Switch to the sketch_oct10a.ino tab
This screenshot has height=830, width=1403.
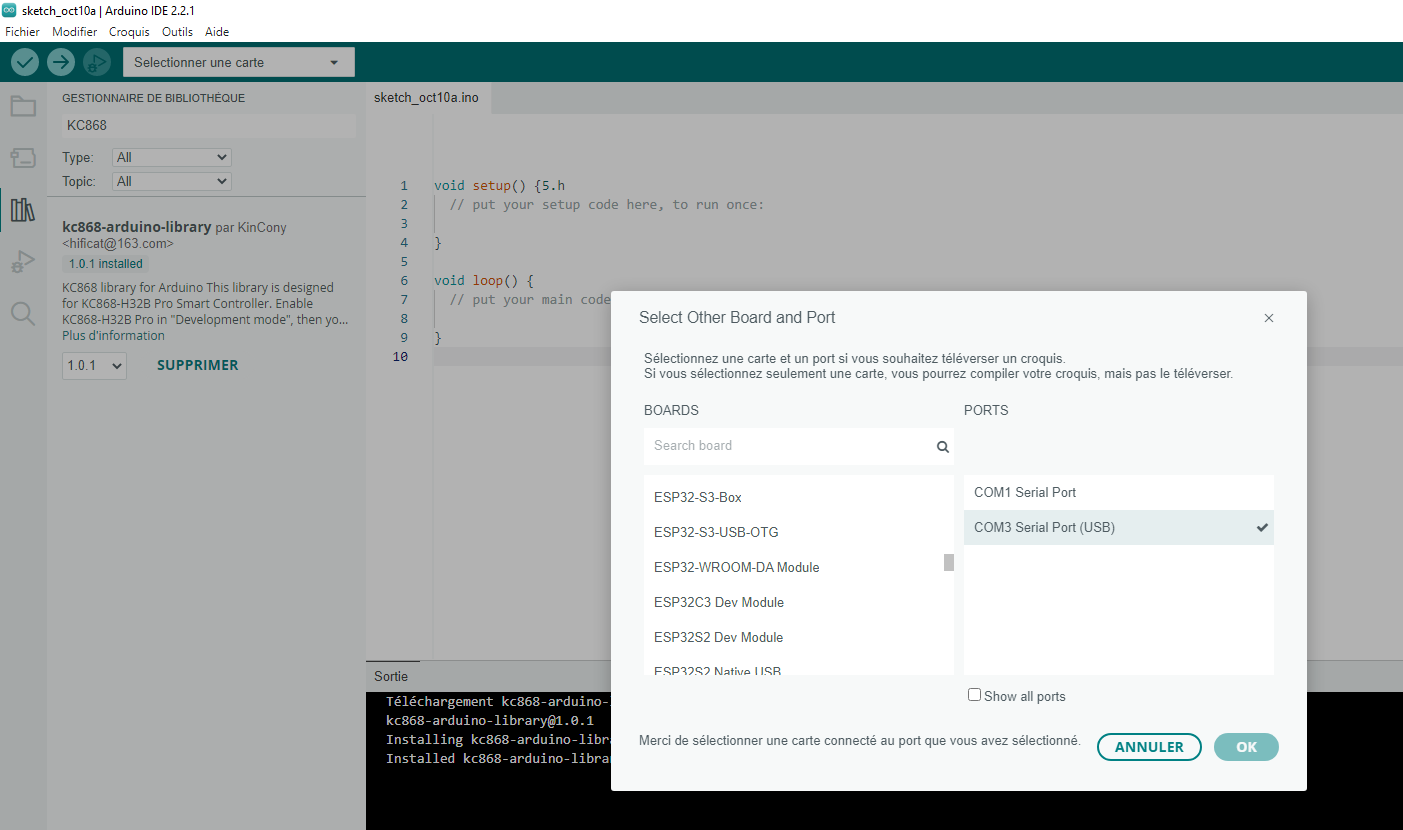click(x=426, y=98)
